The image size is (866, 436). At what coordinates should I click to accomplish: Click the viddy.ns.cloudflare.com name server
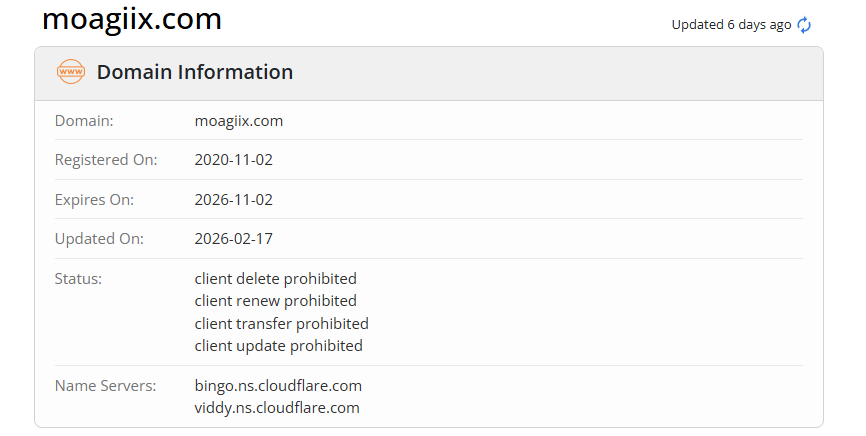point(277,408)
